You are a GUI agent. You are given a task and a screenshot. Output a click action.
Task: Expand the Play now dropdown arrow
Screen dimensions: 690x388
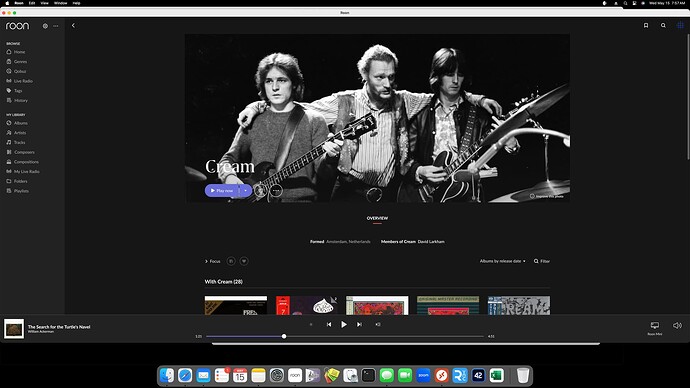point(246,190)
